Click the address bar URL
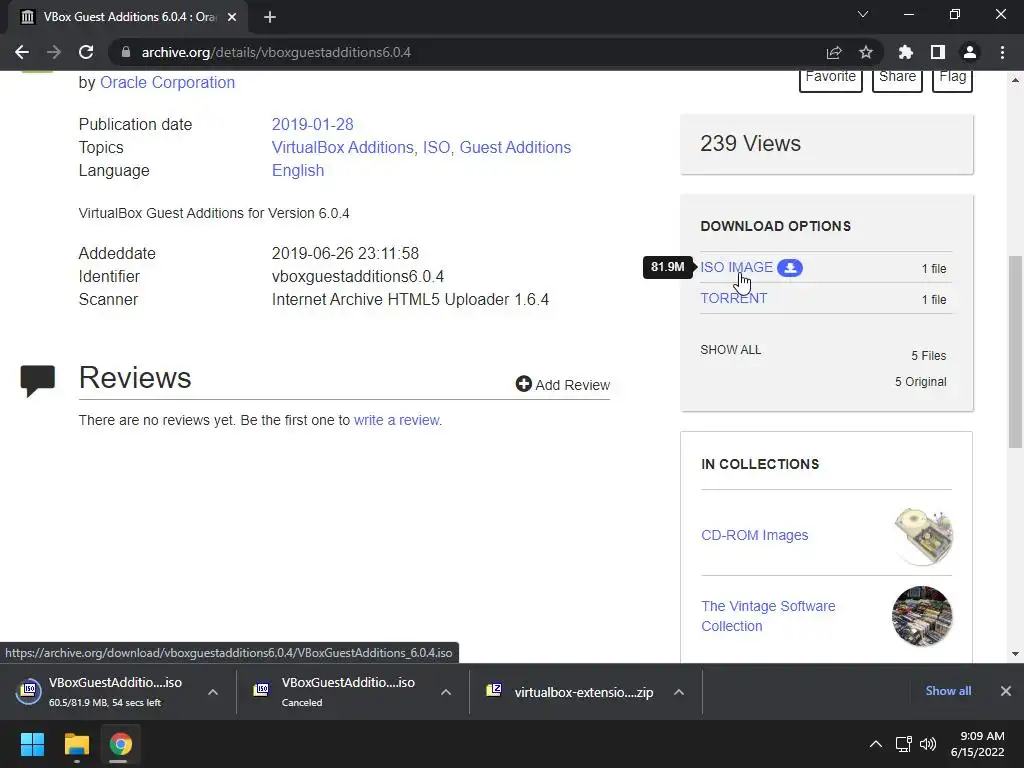The width and height of the screenshot is (1024, 768). [276, 52]
